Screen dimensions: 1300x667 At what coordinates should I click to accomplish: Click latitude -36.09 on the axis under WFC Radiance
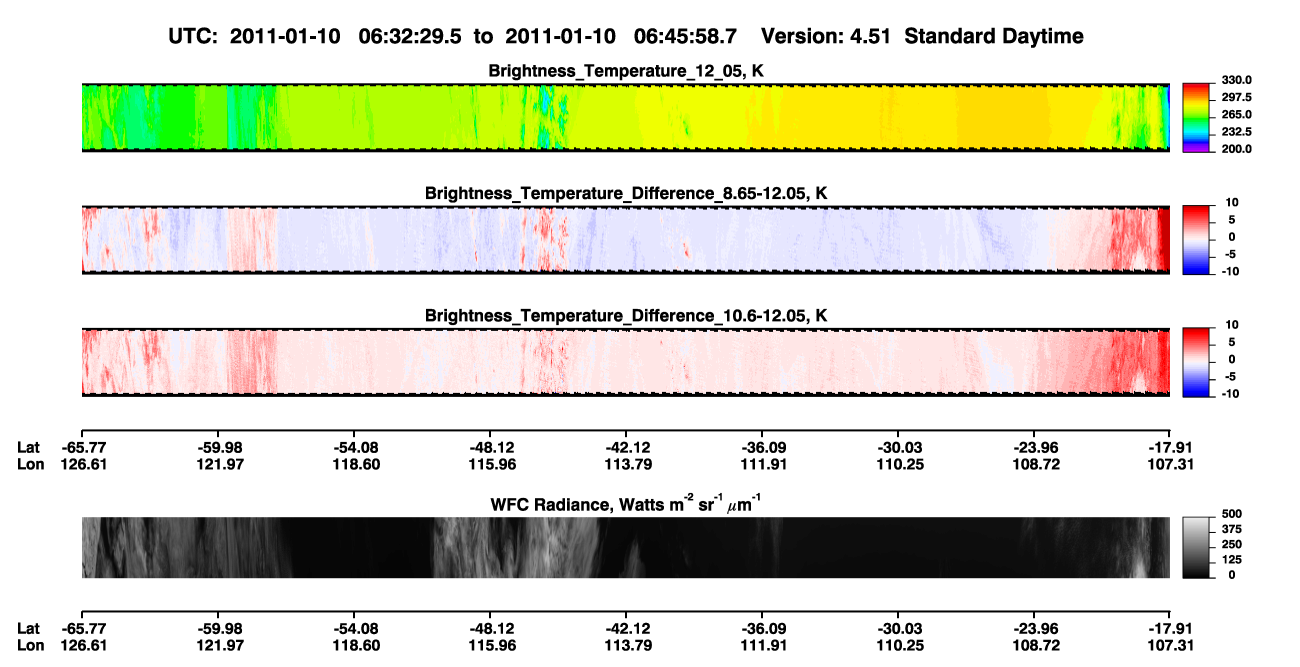(762, 628)
